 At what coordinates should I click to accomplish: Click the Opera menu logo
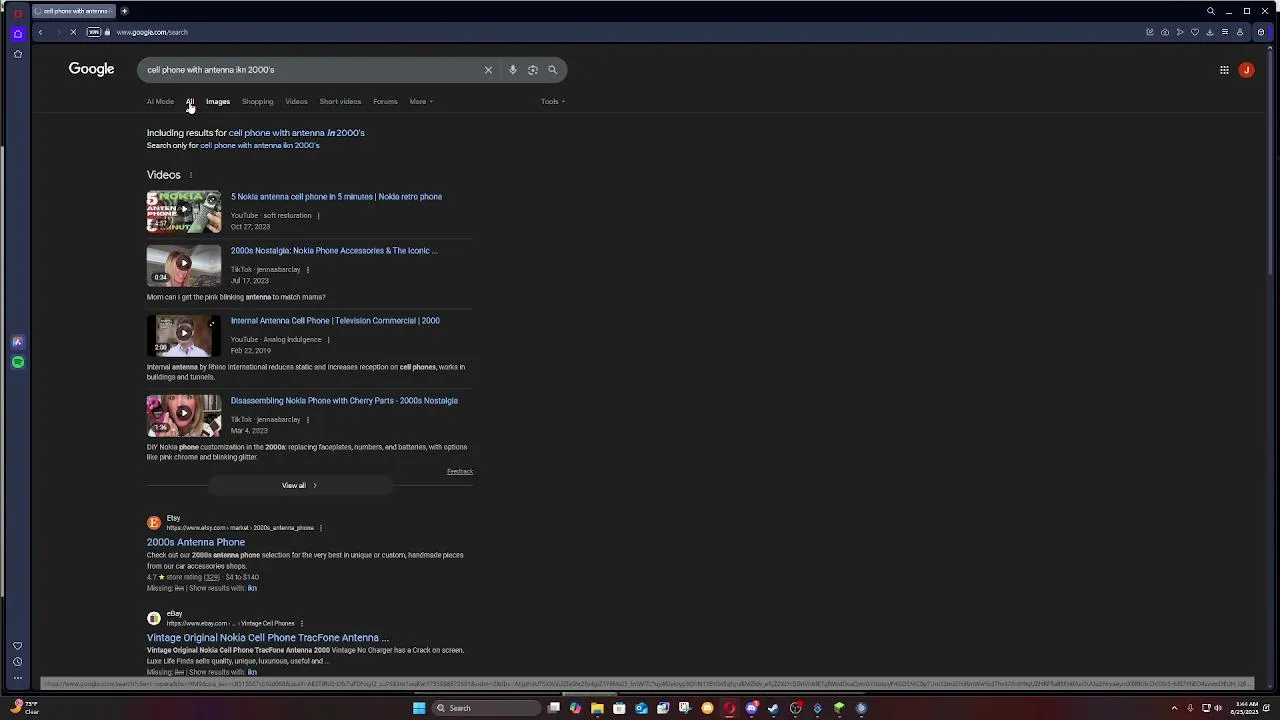[x=17, y=12]
